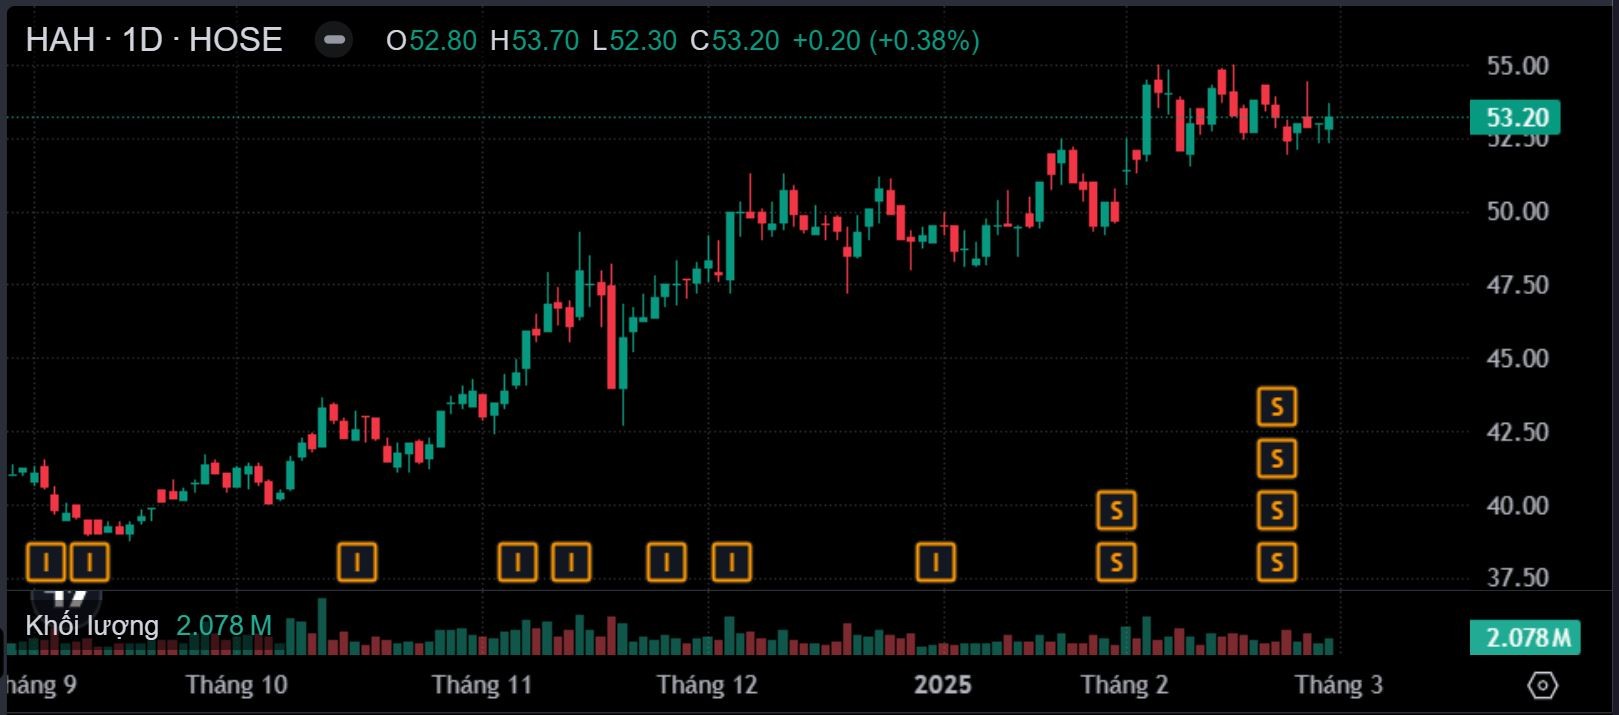Click the close value C53.20 in the legend
1619x715 pixels.
[x=735, y=40]
